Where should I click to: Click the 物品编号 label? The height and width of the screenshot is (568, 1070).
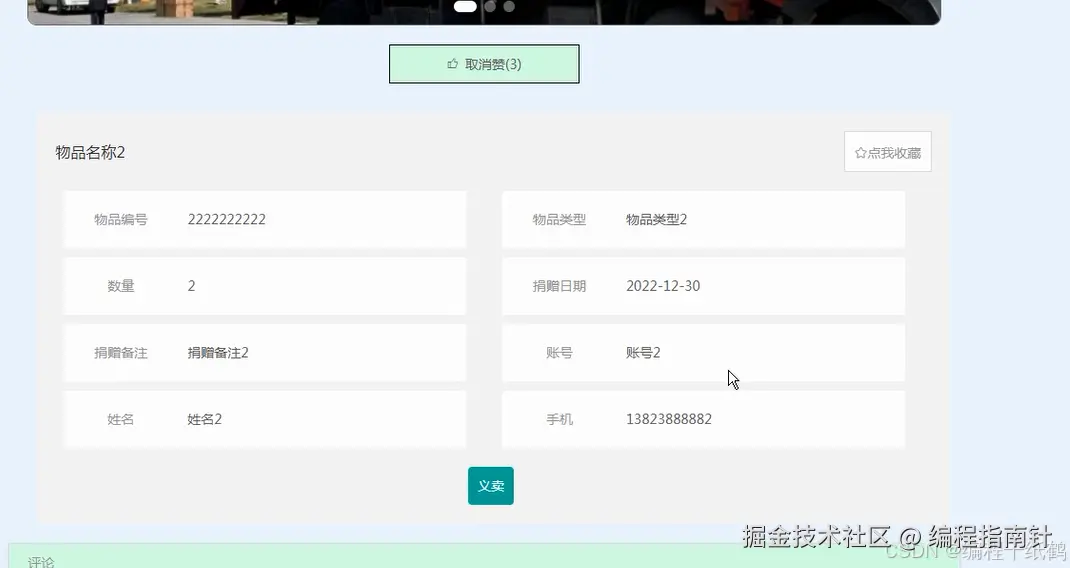pos(121,219)
